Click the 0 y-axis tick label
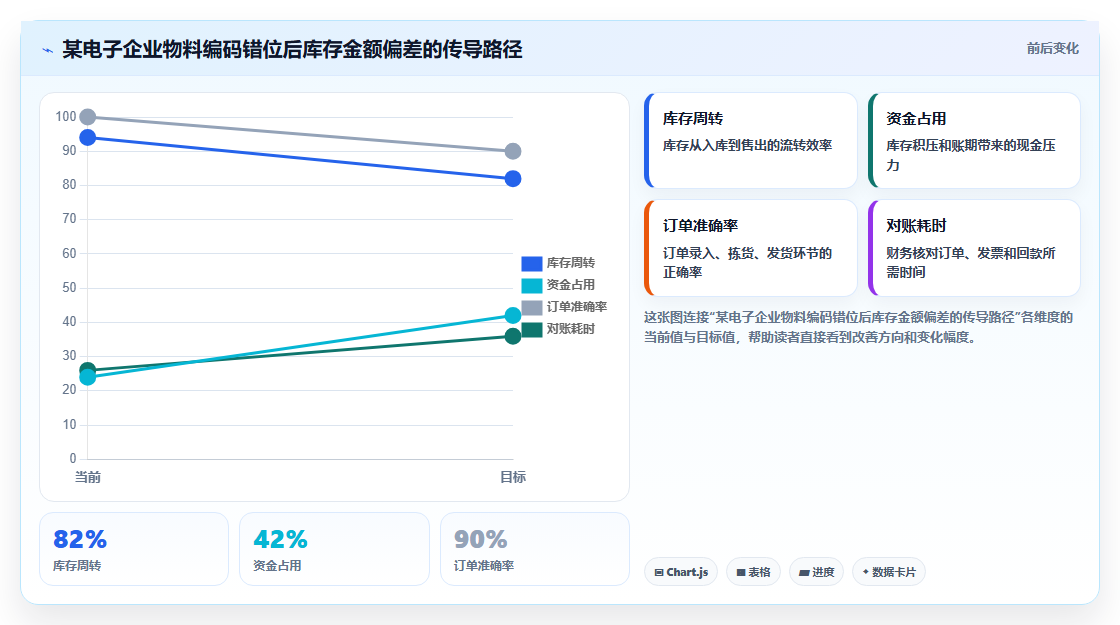This screenshot has width=1120, height=625. coord(73,459)
